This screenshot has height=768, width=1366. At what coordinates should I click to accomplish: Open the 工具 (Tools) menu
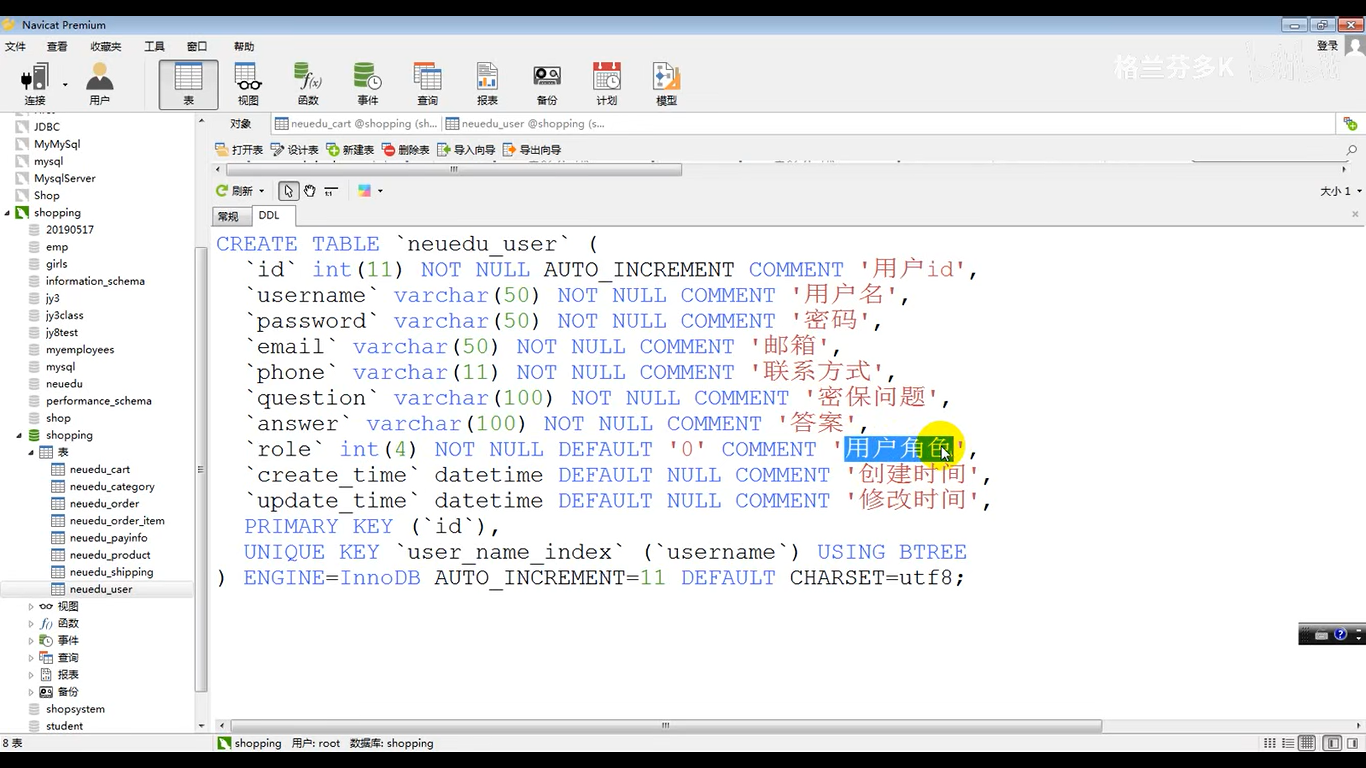[x=154, y=46]
